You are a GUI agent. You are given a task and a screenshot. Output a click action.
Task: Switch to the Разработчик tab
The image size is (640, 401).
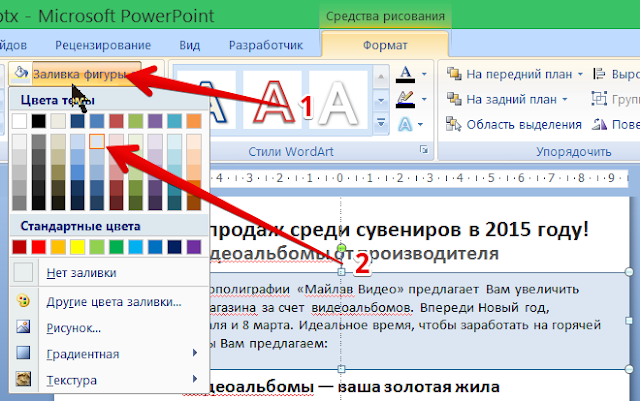click(x=266, y=45)
